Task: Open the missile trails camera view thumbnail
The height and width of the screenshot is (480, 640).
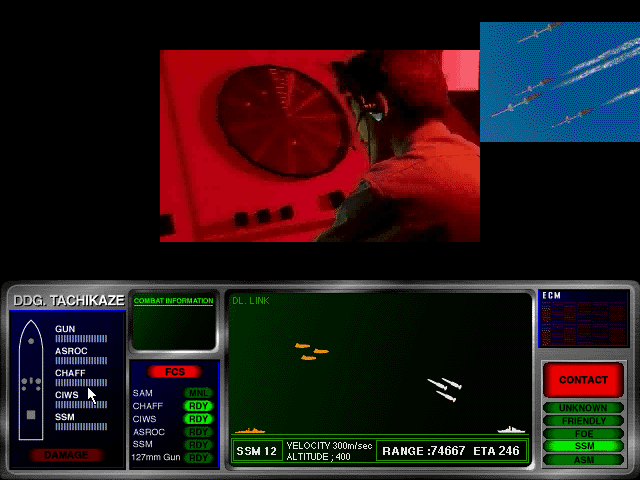Action: (560, 82)
